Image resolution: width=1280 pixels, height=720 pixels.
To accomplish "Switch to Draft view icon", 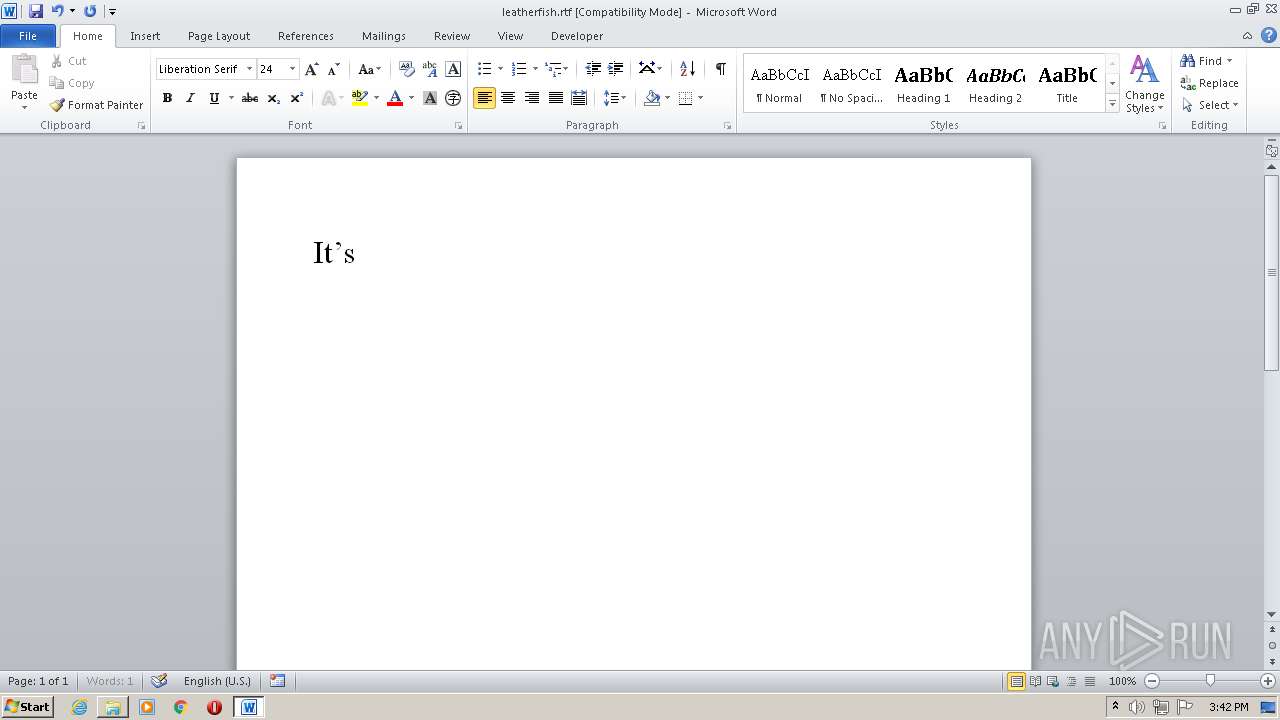I will (1089, 681).
